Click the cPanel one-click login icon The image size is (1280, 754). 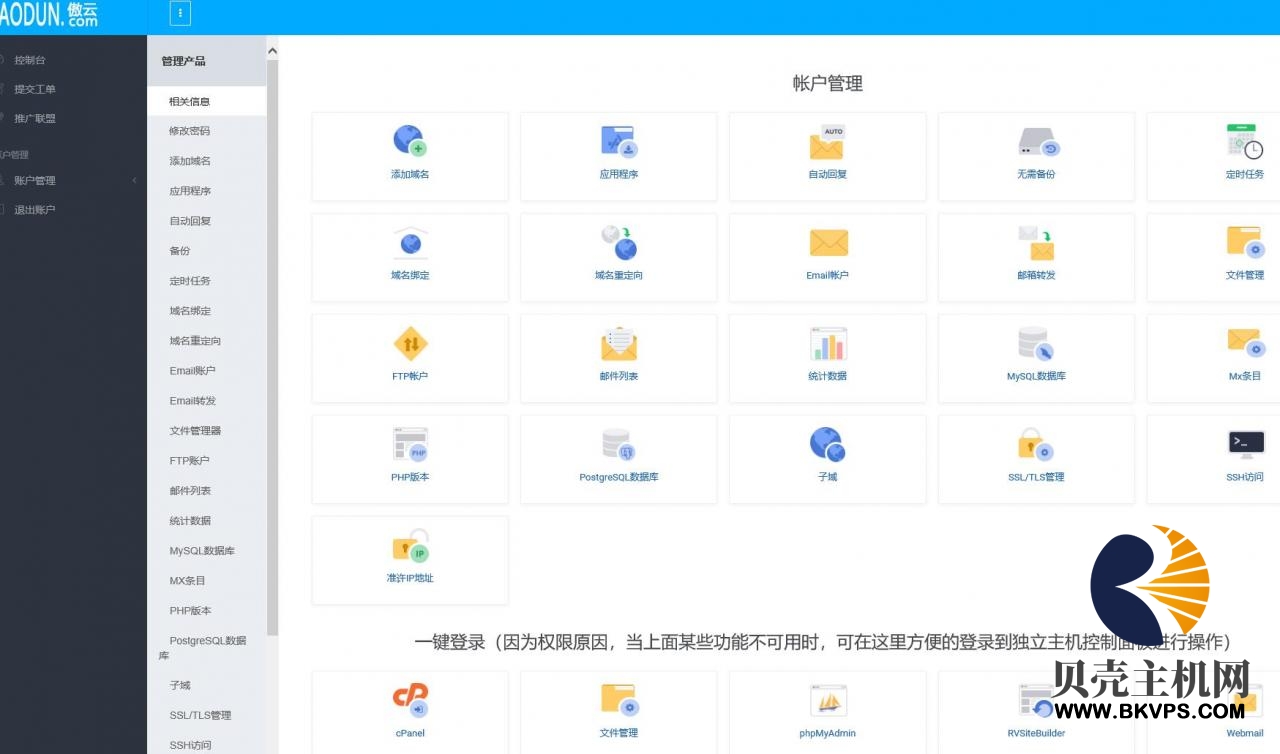[x=410, y=699]
